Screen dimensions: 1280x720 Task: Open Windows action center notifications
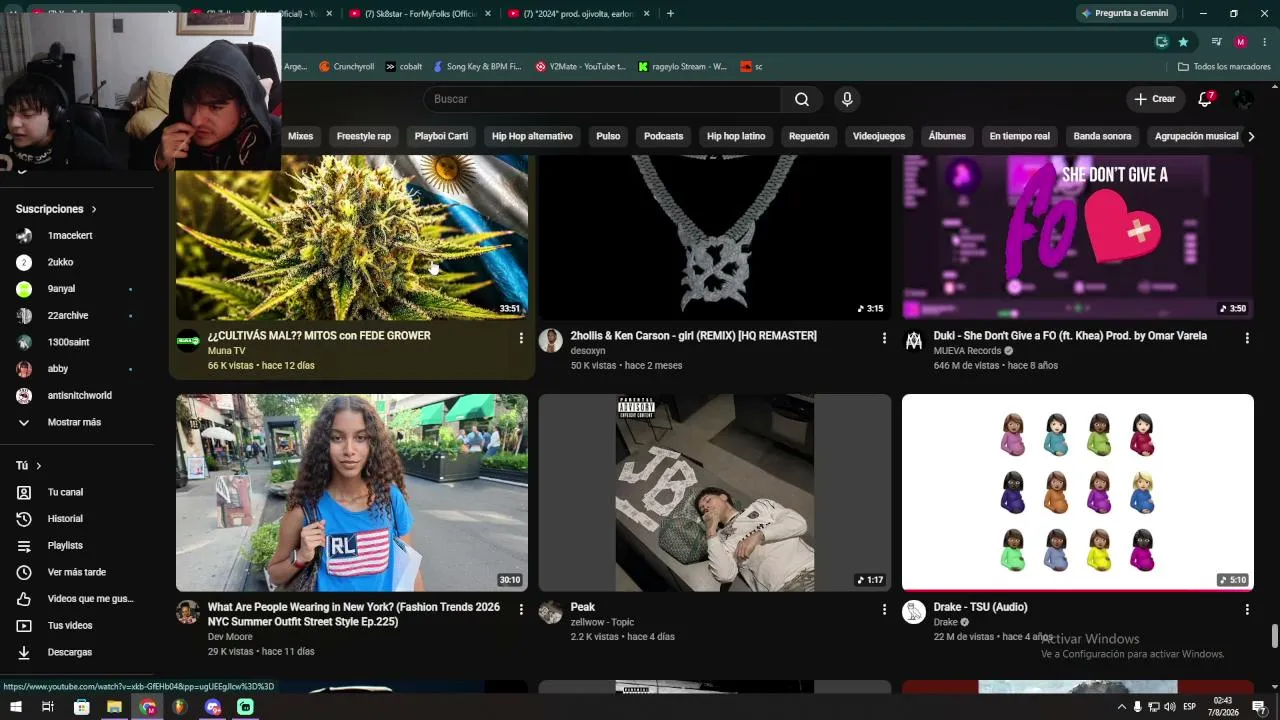[1259, 707]
